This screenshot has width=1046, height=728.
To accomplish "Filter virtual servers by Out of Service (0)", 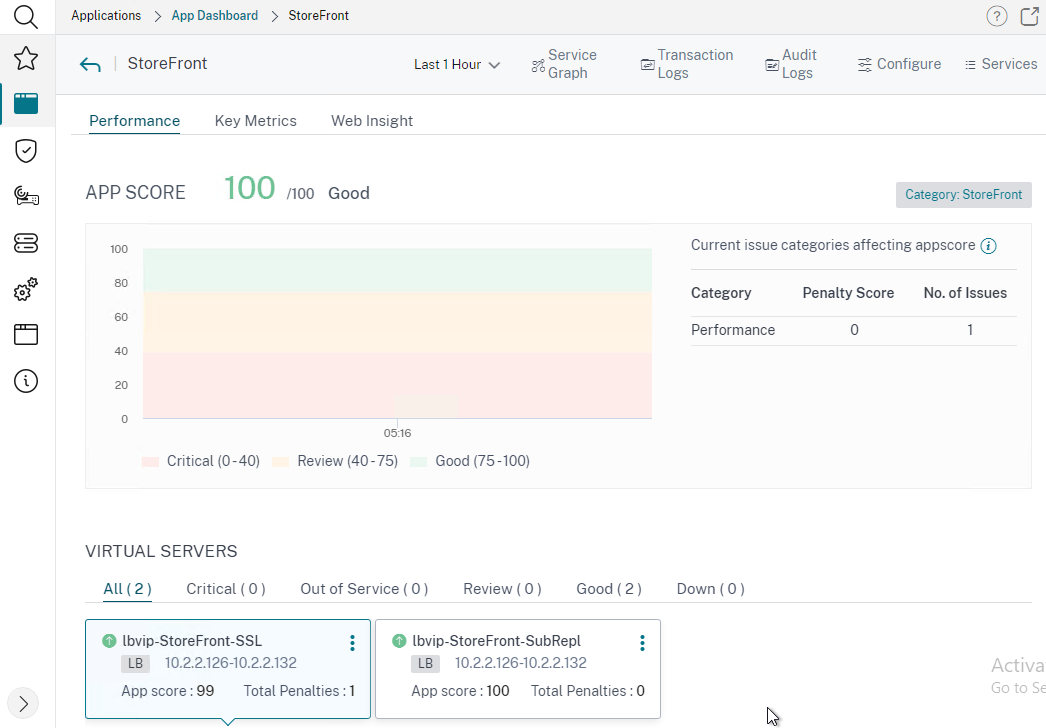I will (x=364, y=589).
